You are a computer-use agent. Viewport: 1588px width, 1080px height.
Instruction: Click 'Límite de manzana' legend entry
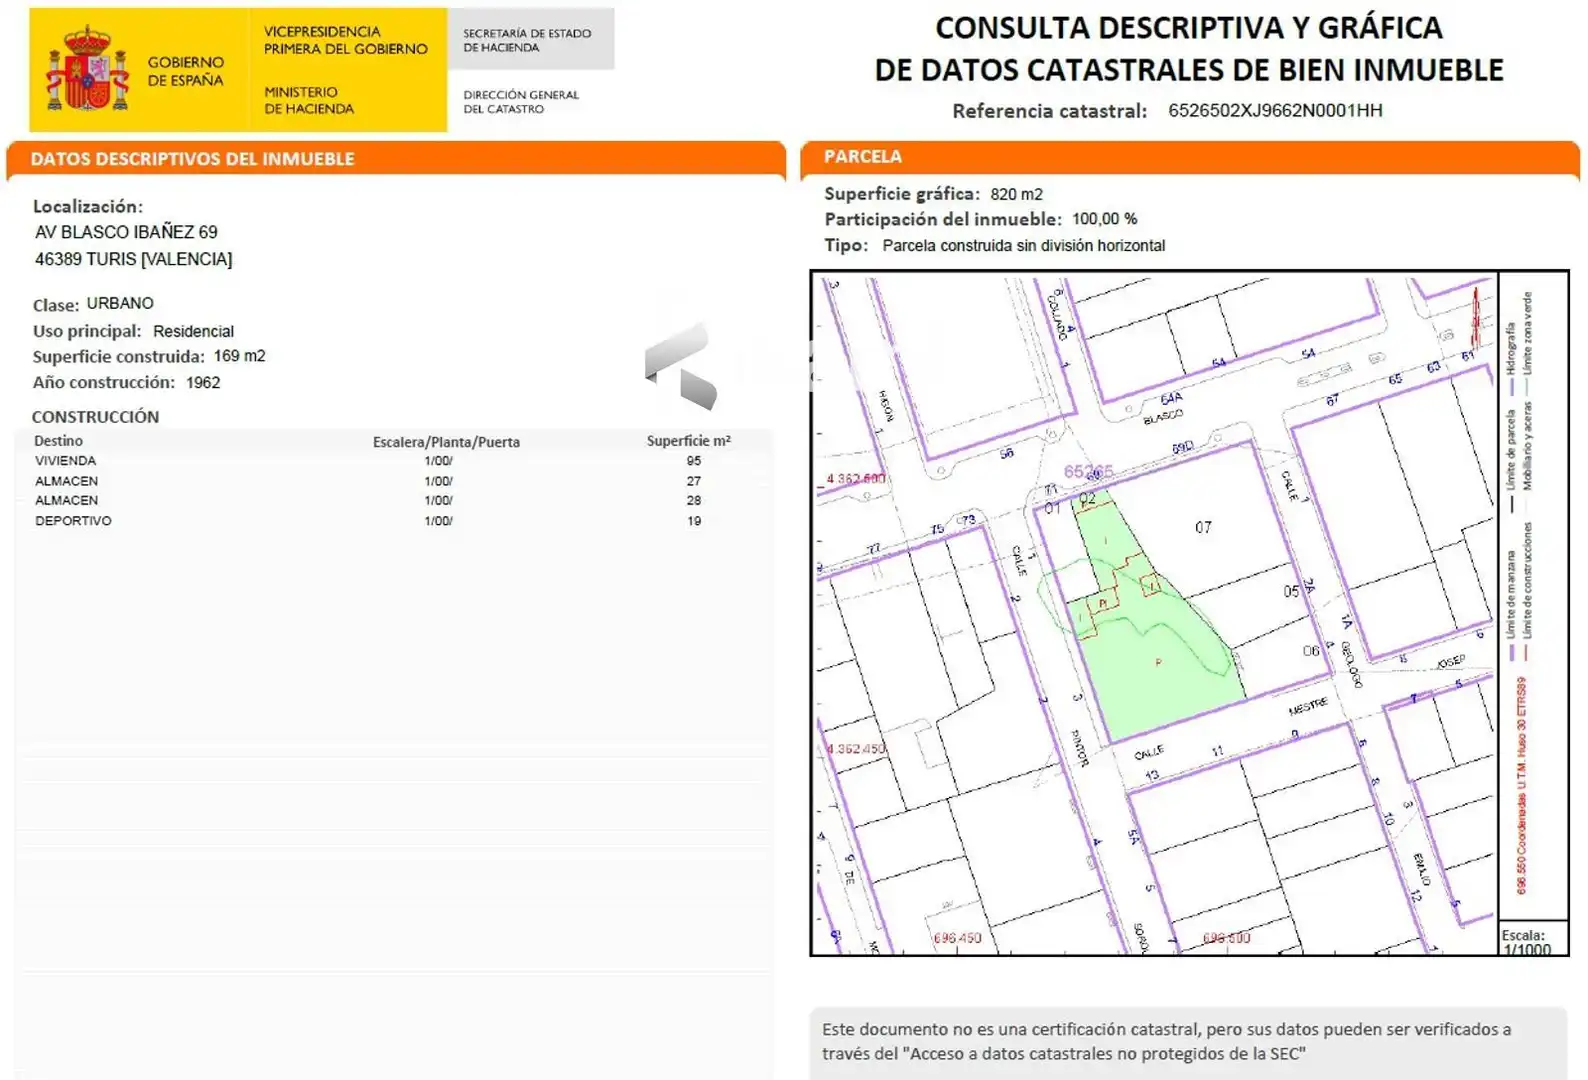(1511, 605)
